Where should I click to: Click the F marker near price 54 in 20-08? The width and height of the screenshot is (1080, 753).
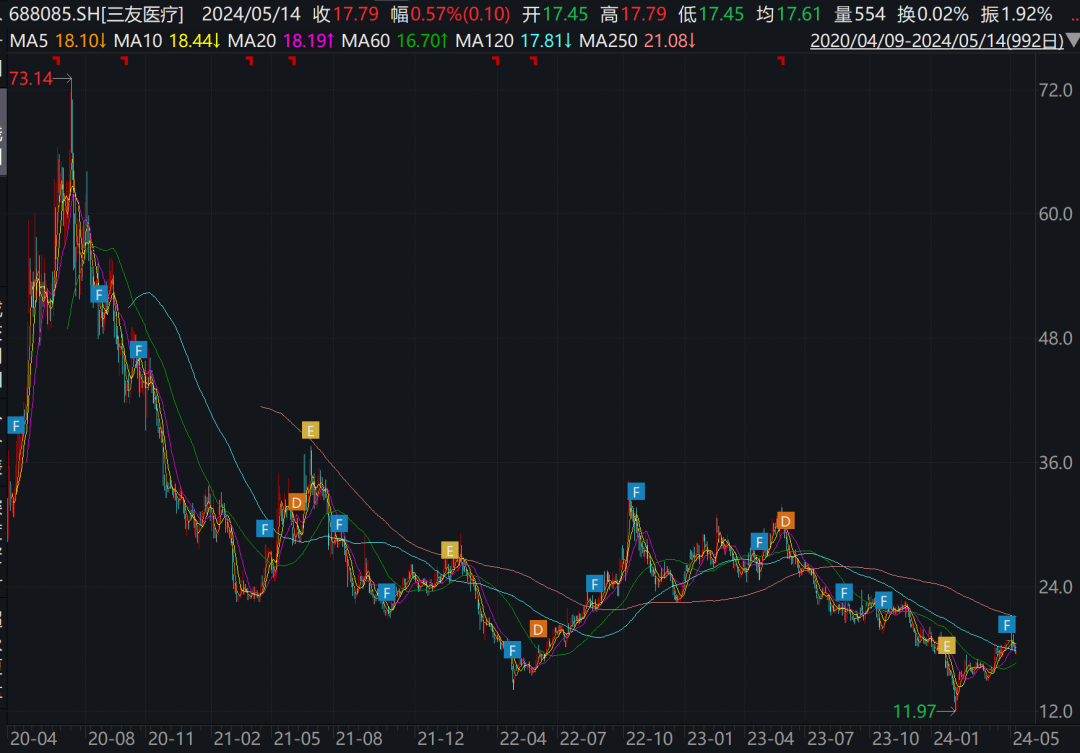pyautogui.click(x=98, y=295)
